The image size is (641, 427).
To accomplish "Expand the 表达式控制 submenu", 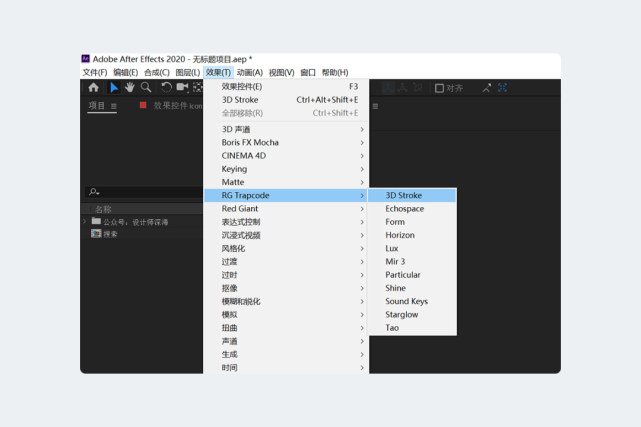I will click(286, 222).
